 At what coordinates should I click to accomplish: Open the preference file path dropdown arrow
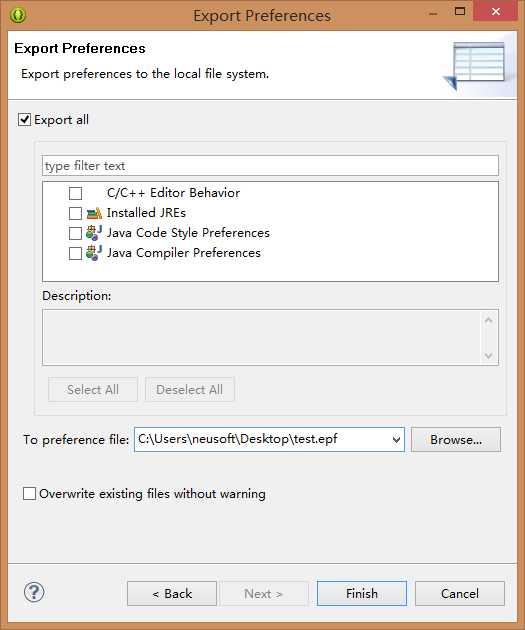[x=396, y=440]
